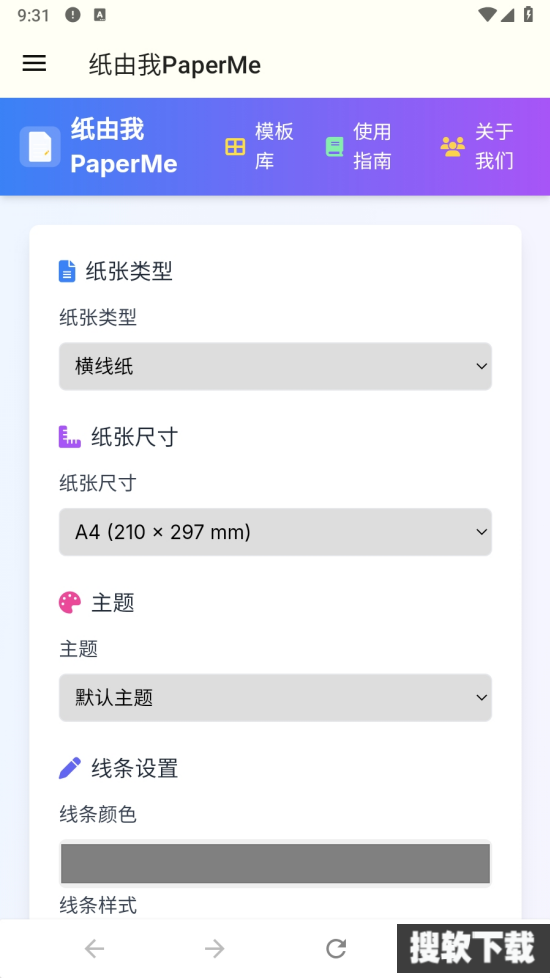Open the 关于我们 navigation link
The height and width of the screenshot is (978, 550).
[495, 147]
